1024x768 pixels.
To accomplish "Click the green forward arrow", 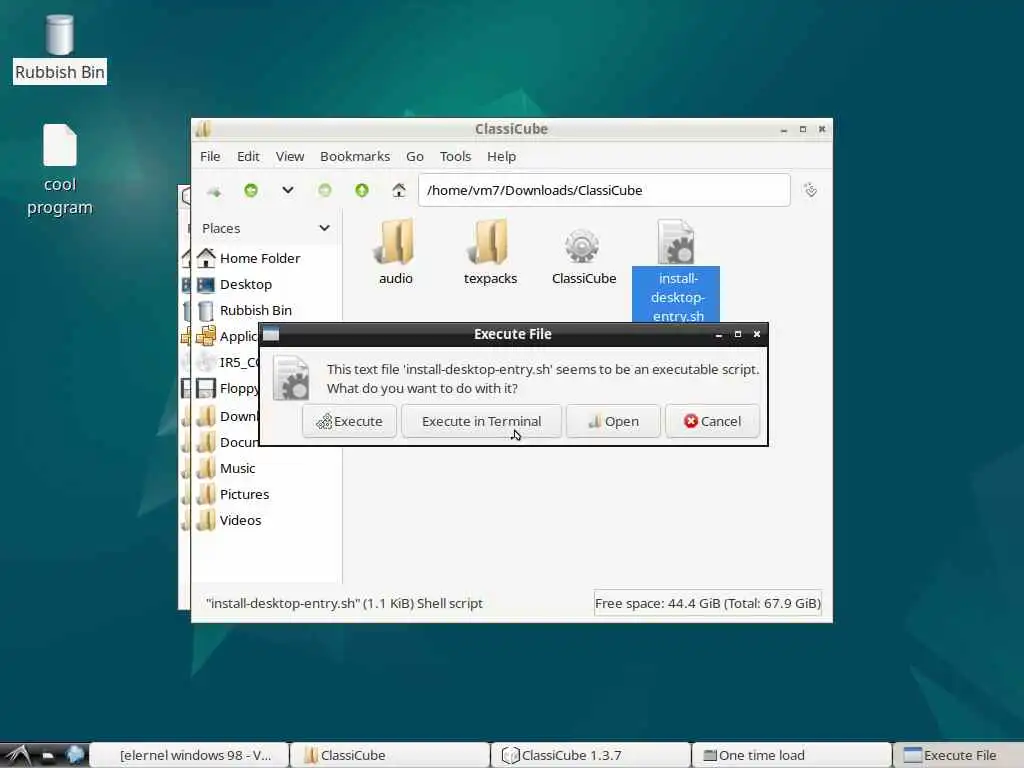I will click(325, 190).
